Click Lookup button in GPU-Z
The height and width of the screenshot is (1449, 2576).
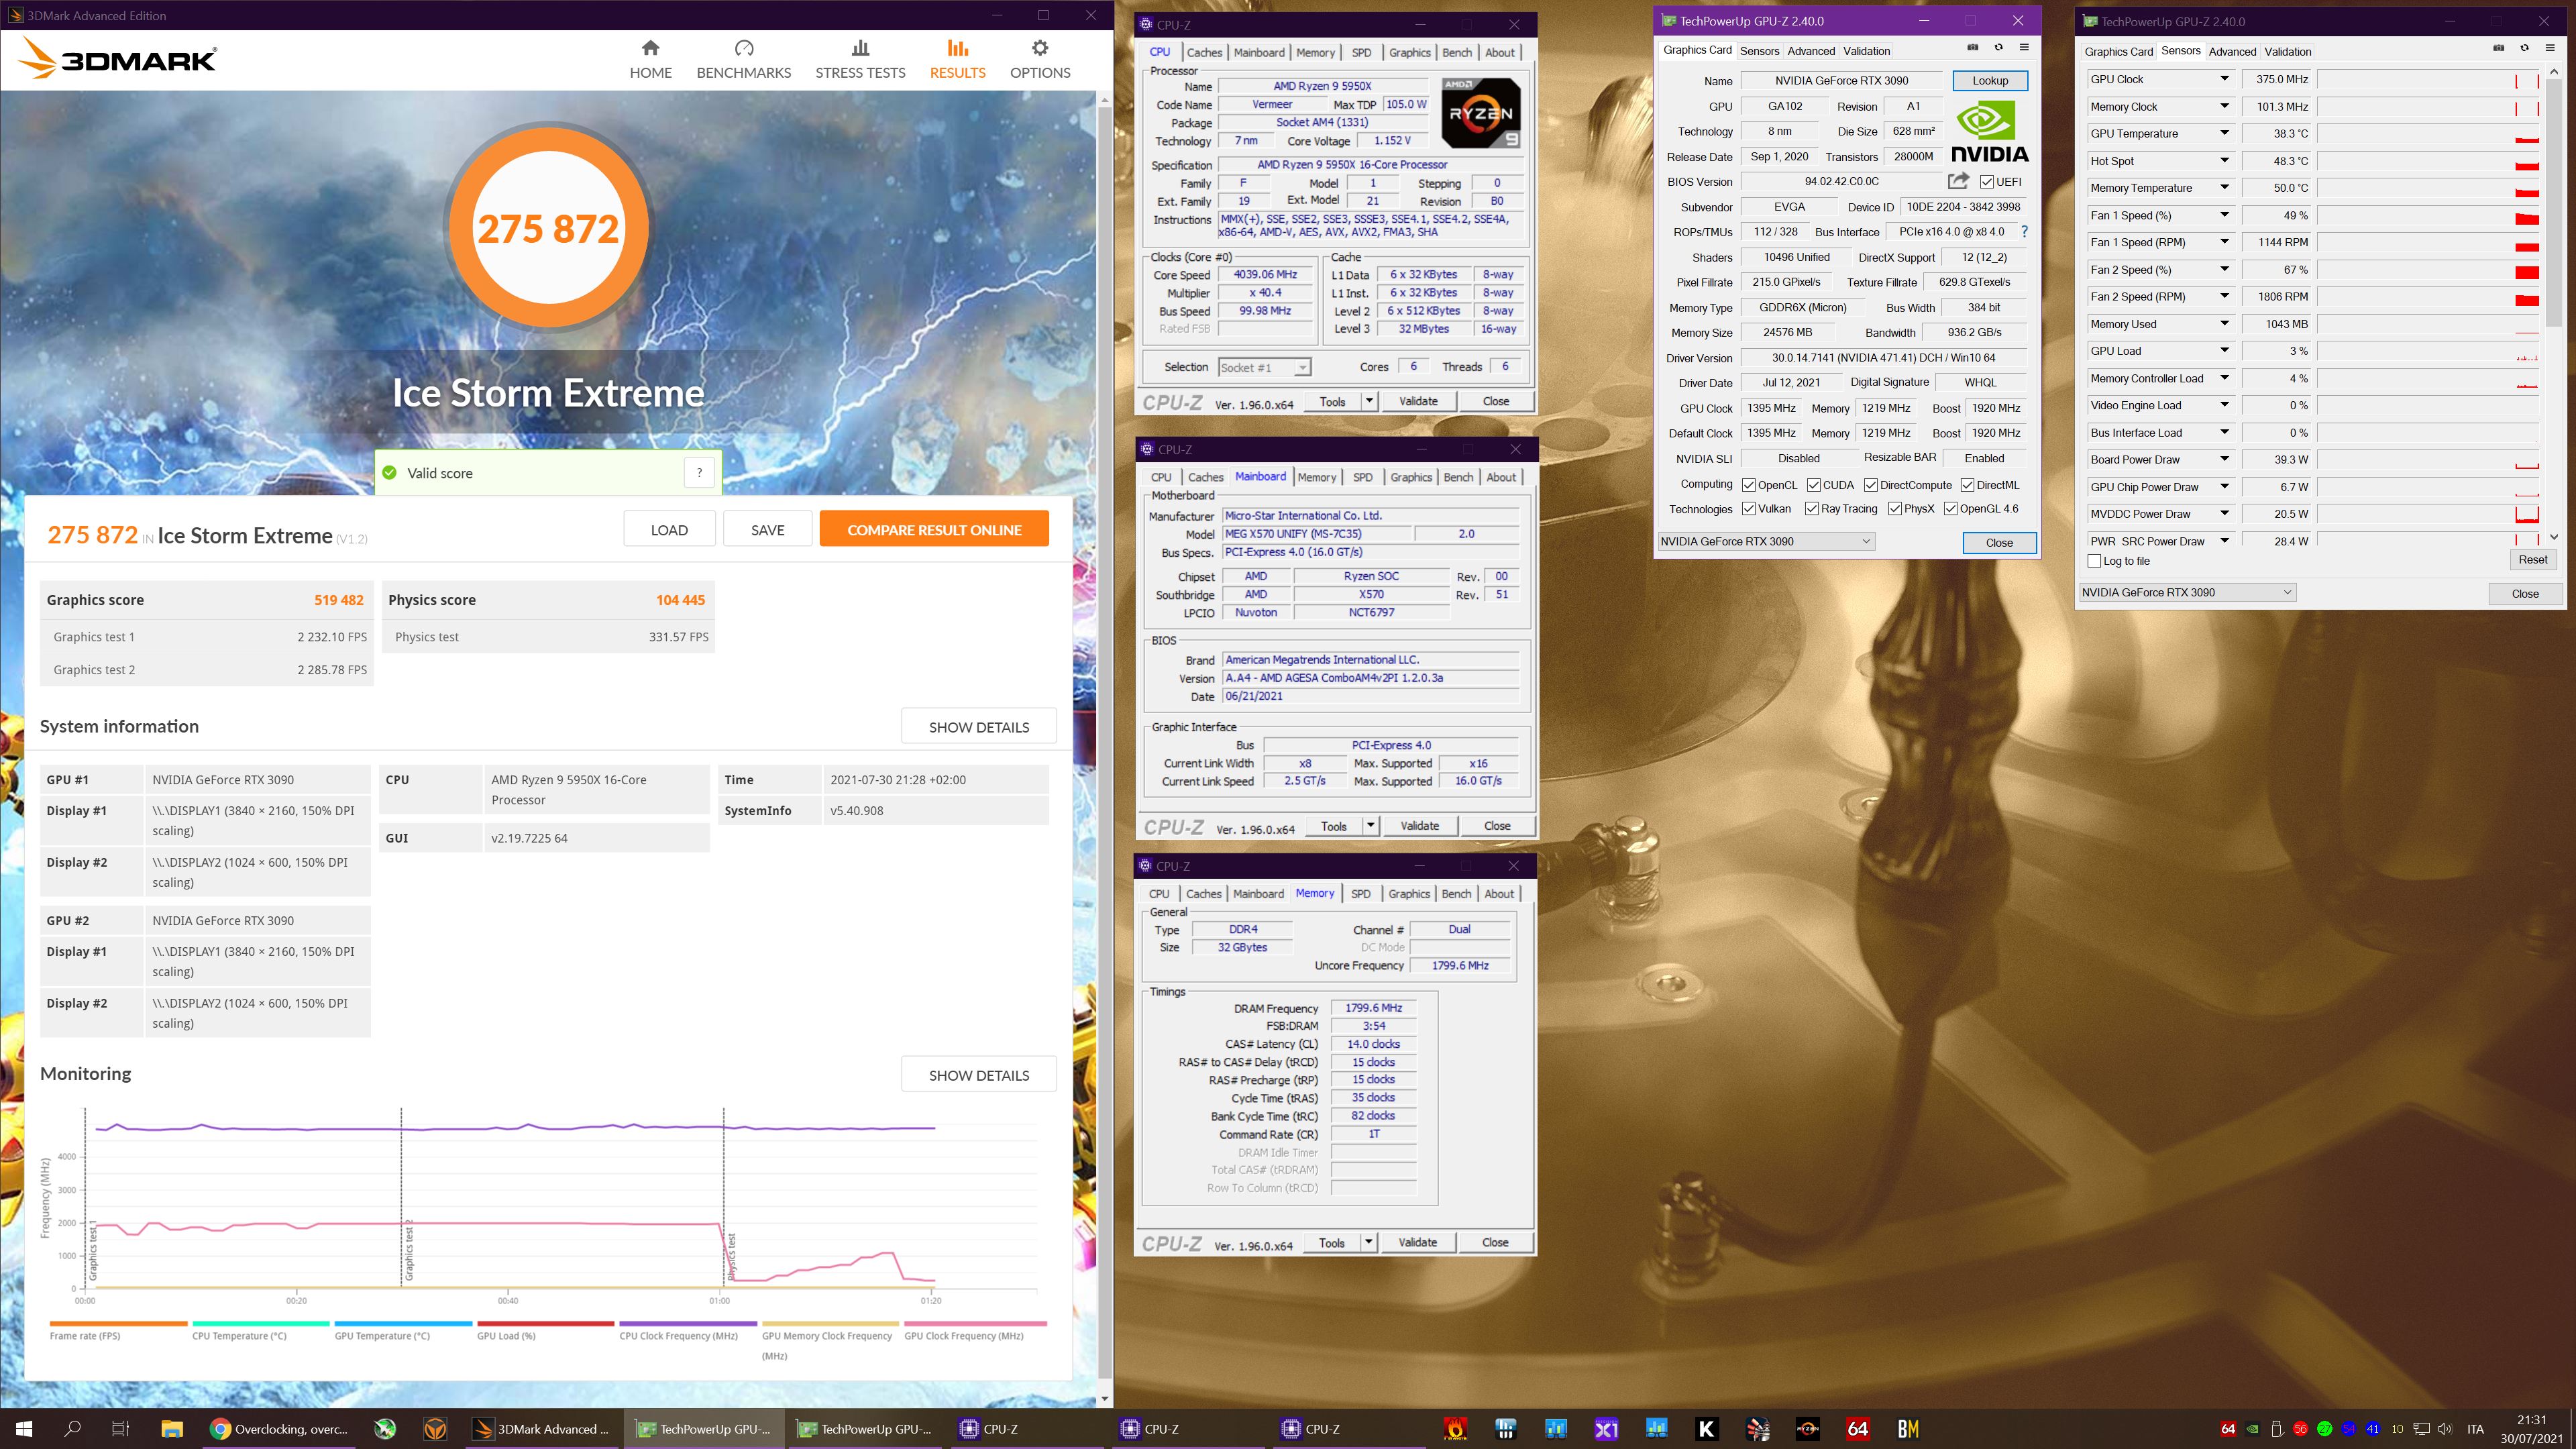pyautogui.click(x=1990, y=80)
